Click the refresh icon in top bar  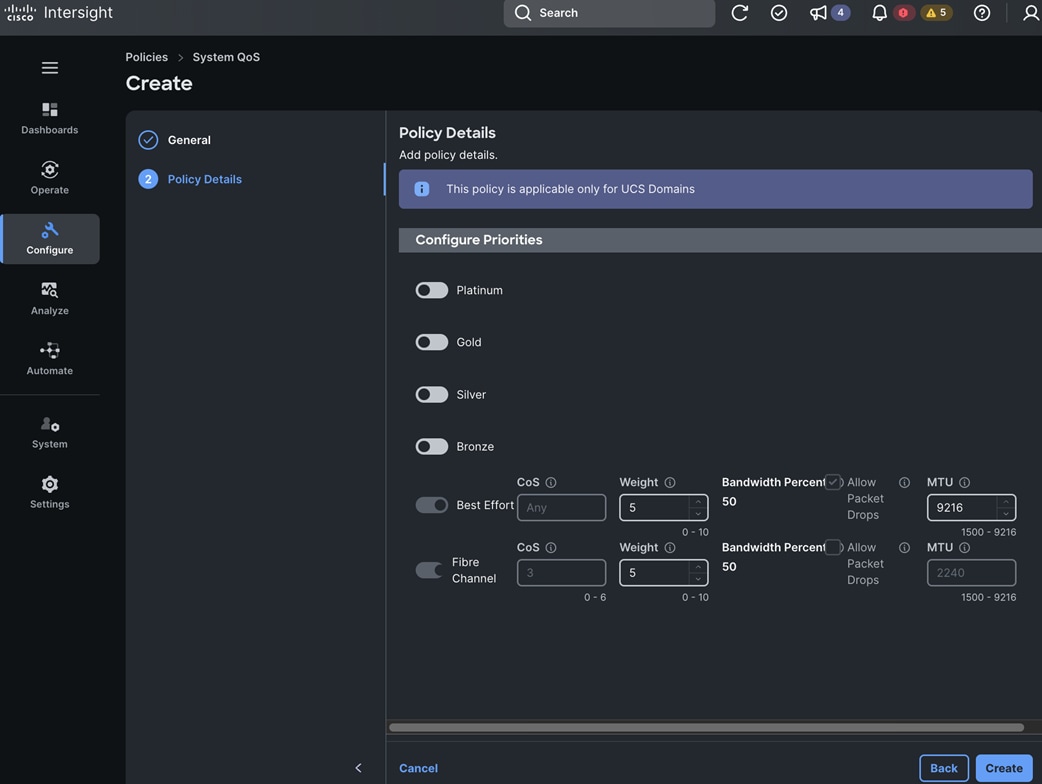click(740, 13)
